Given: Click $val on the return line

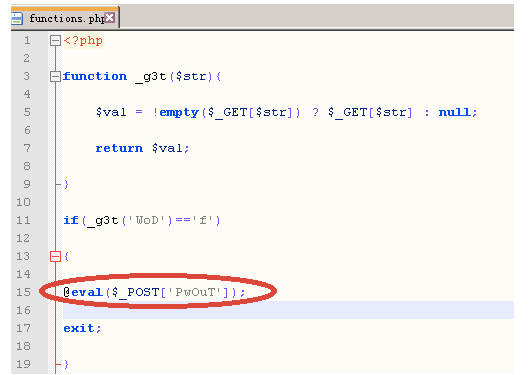Looking at the screenshot, I should 167,148.
